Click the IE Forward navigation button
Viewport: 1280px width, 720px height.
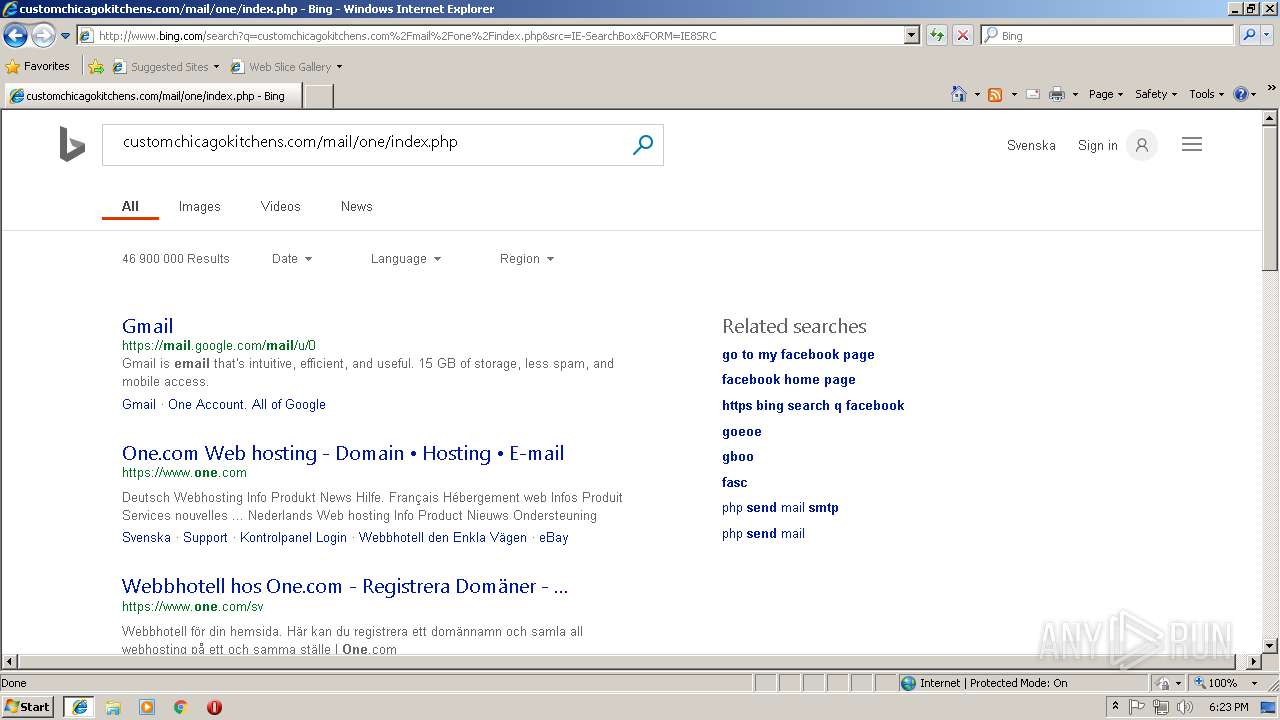tap(43, 35)
